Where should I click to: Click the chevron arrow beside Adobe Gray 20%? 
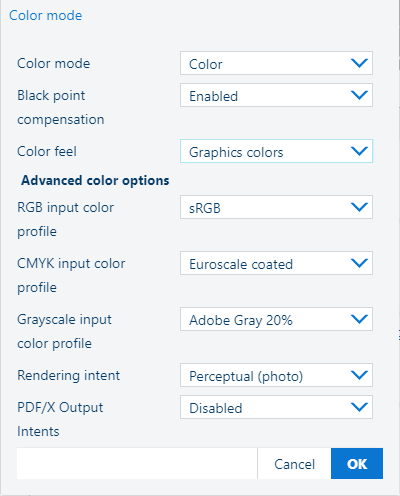[359, 319]
